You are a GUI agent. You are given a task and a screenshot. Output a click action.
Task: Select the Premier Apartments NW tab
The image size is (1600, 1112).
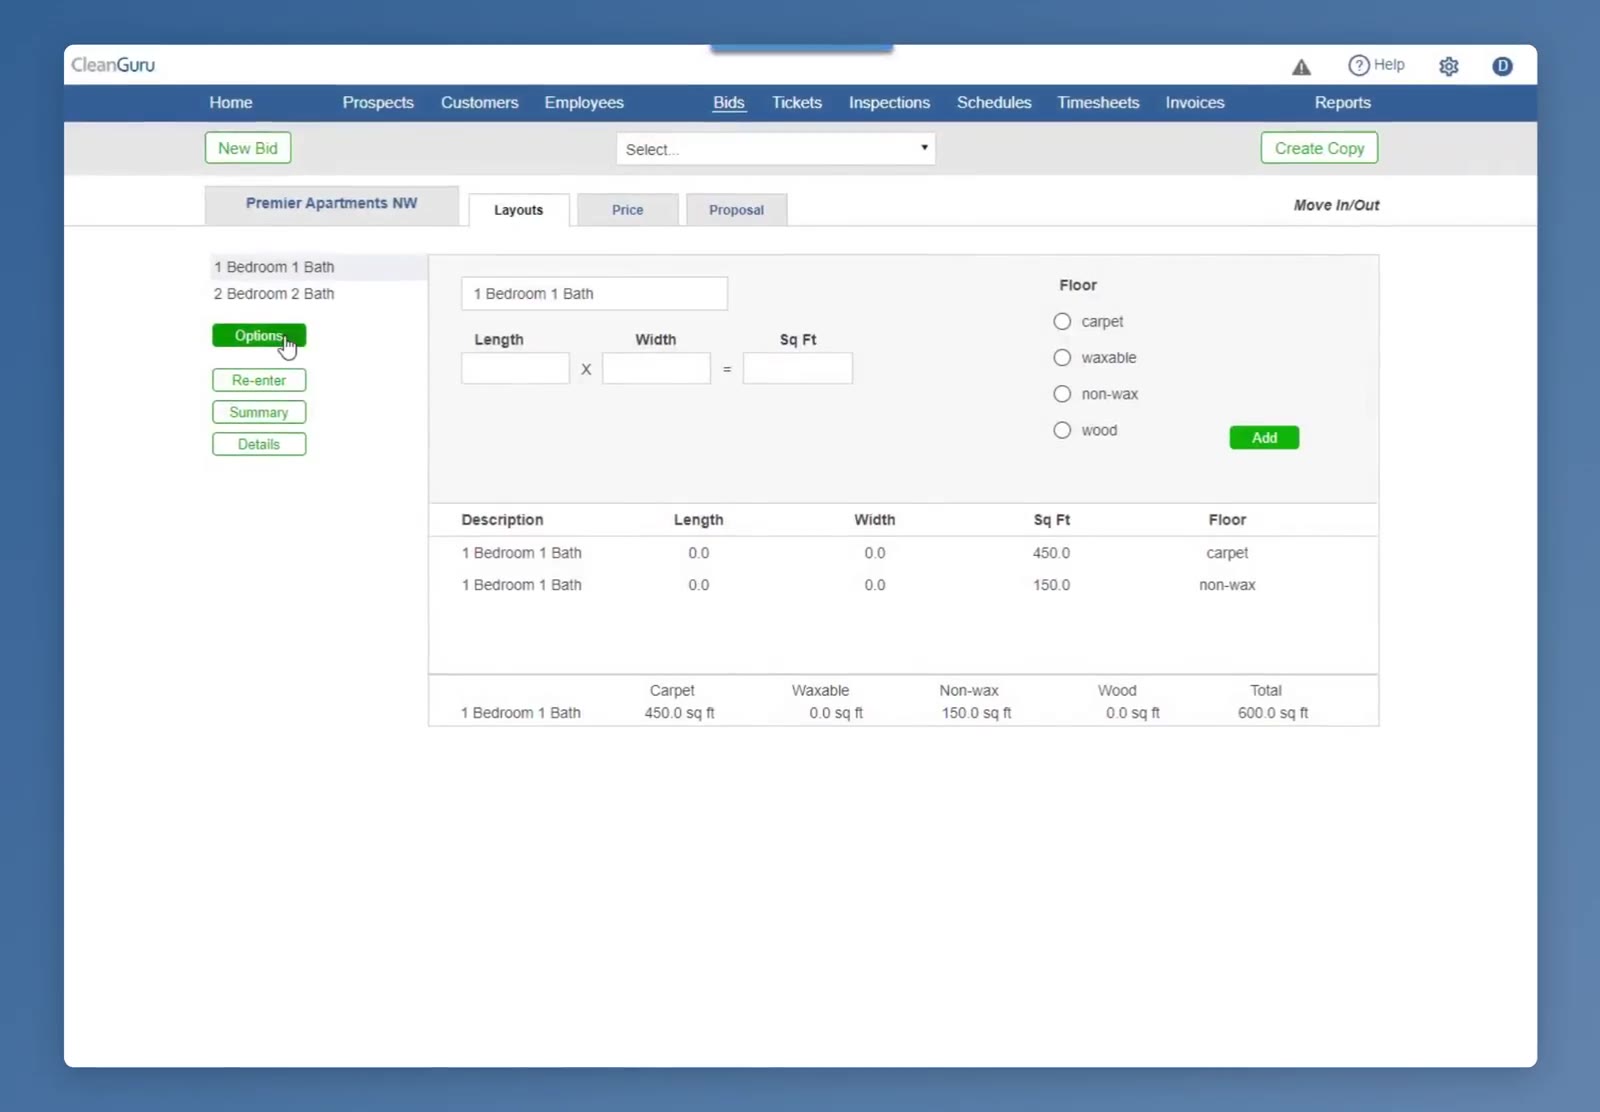332,204
